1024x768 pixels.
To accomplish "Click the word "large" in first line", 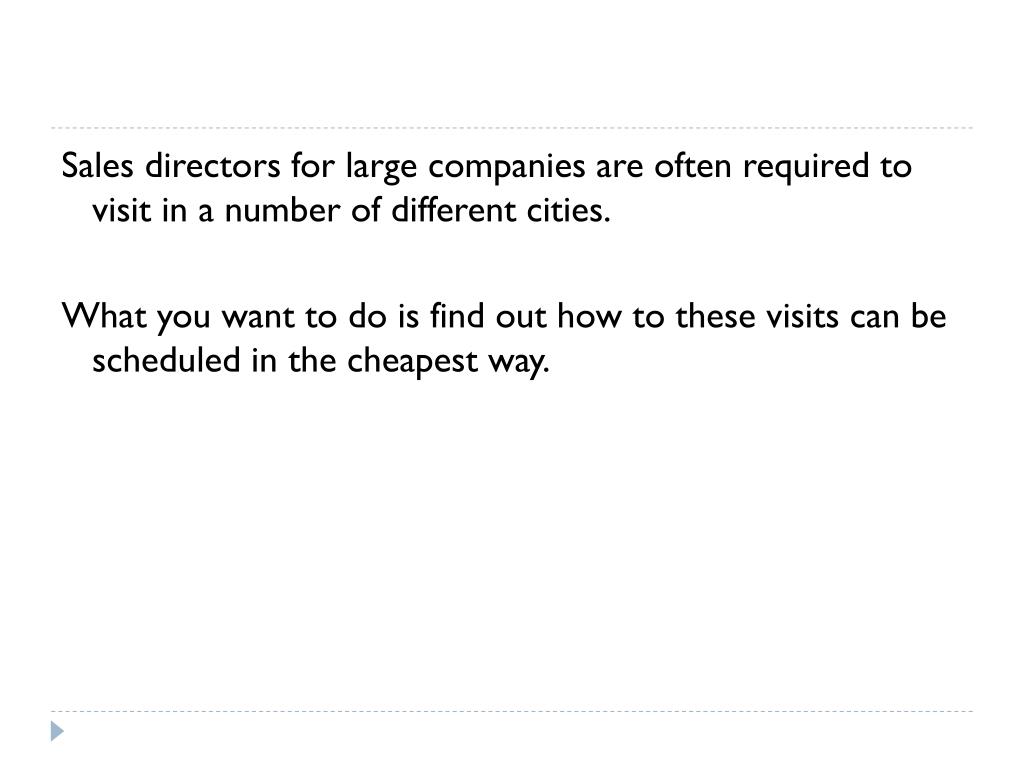I will pyautogui.click(x=381, y=168).
